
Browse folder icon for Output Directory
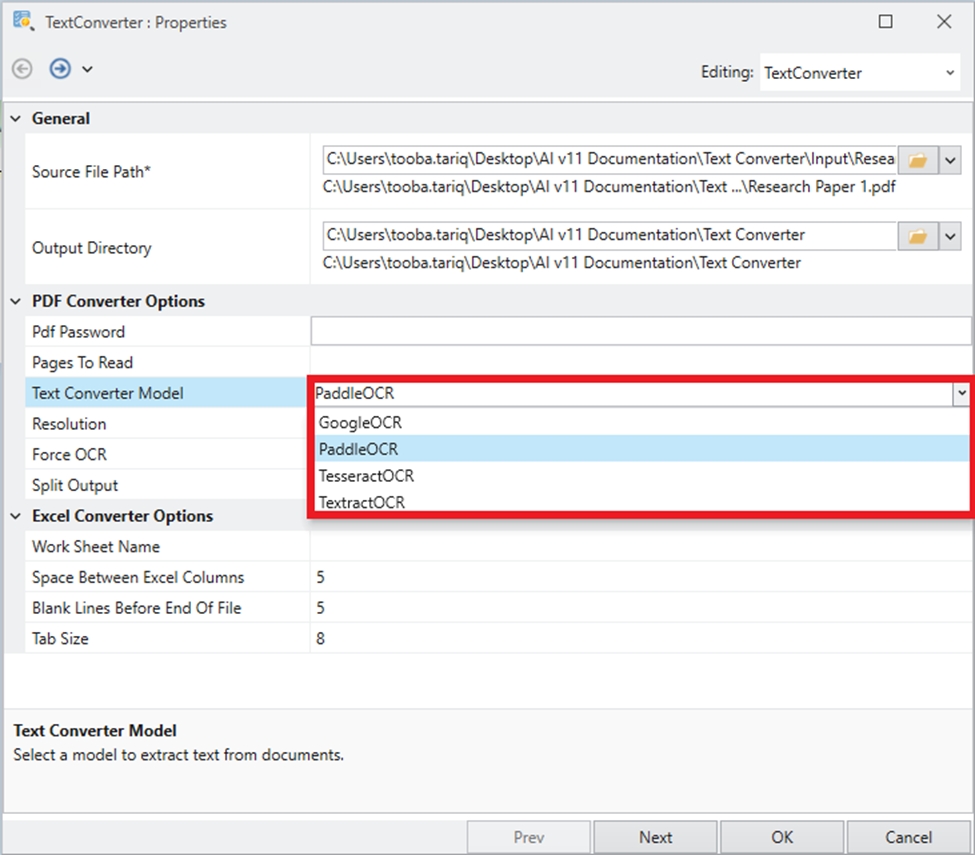click(x=917, y=236)
